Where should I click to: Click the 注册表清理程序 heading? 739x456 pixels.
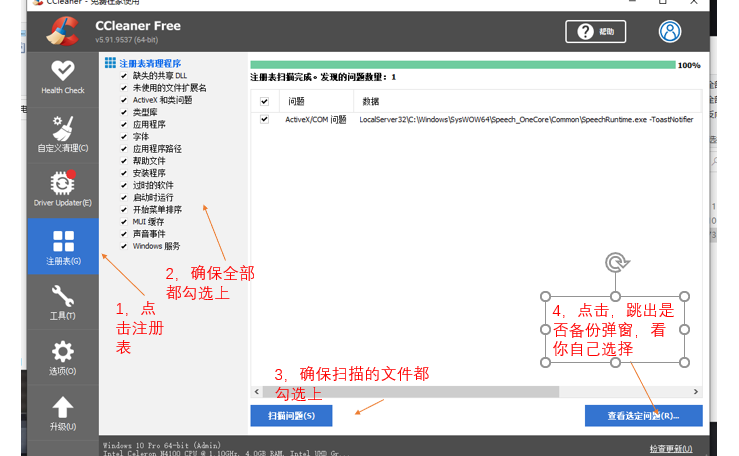click(150, 63)
